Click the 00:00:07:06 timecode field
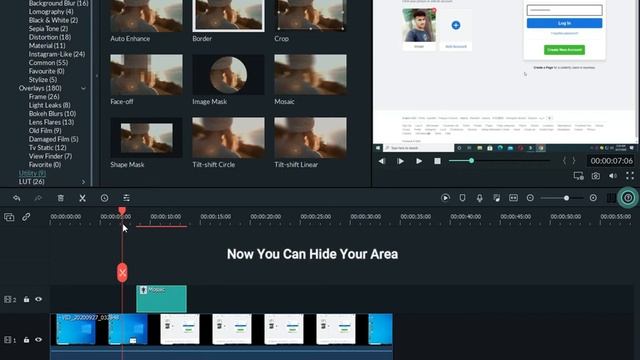This screenshot has width=640, height=360. click(611, 161)
